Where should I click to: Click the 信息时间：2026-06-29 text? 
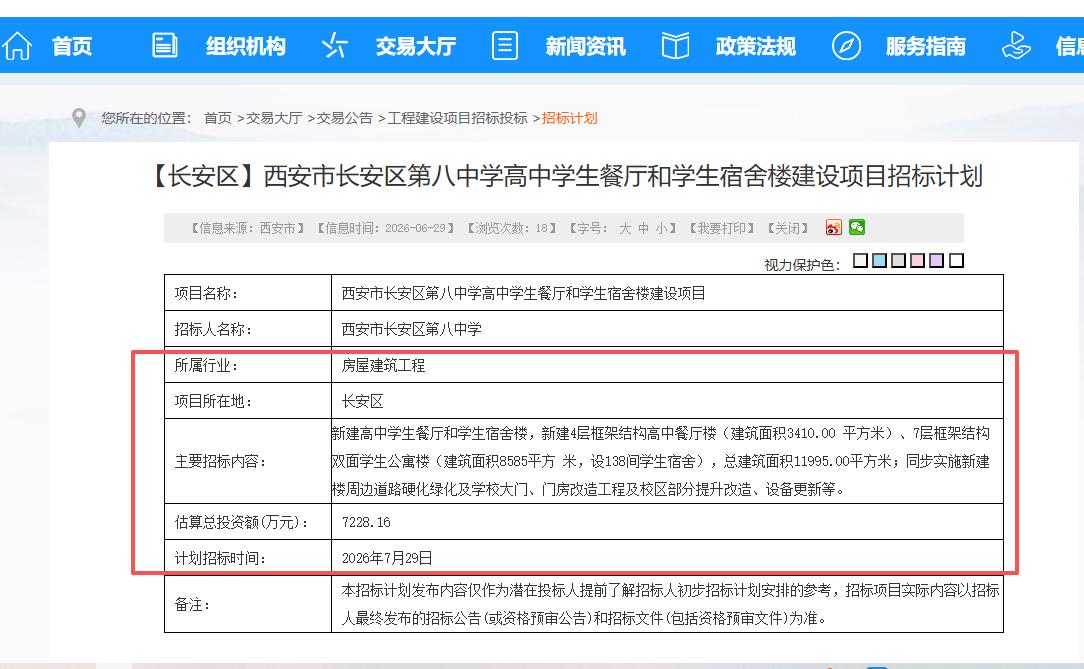click(386, 228)
